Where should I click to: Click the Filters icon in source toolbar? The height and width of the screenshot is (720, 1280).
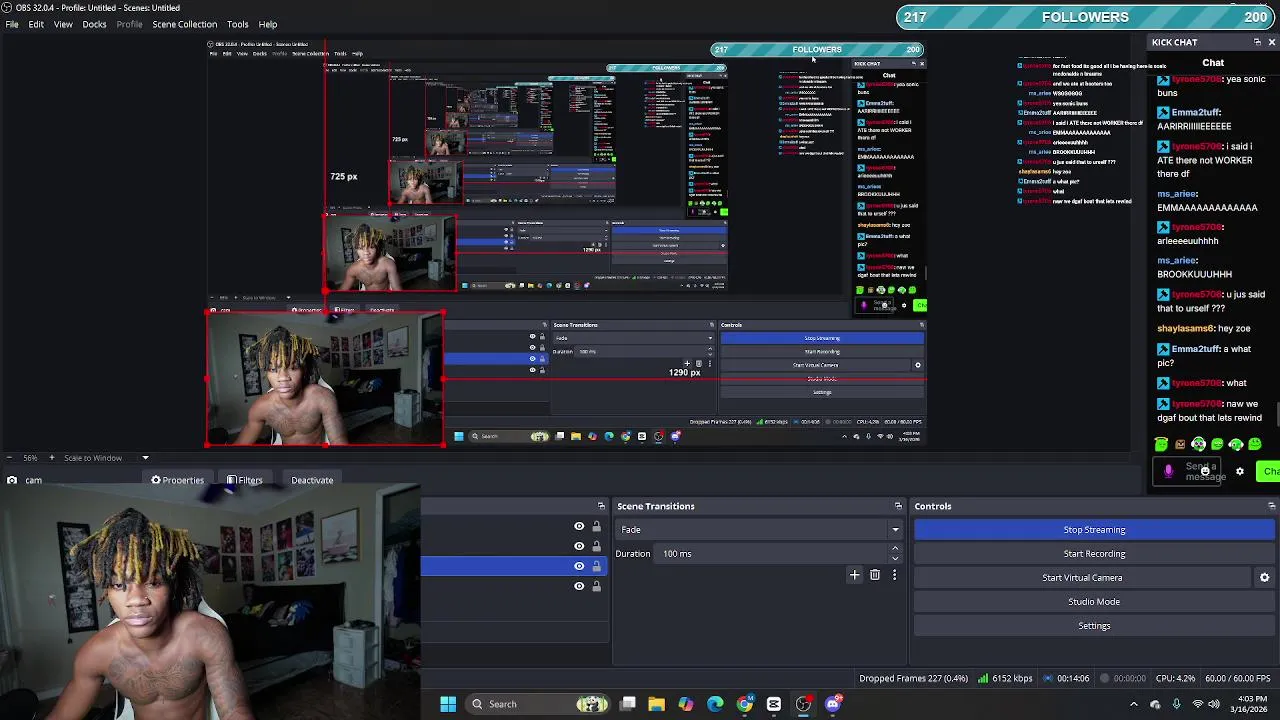point(231,480)
